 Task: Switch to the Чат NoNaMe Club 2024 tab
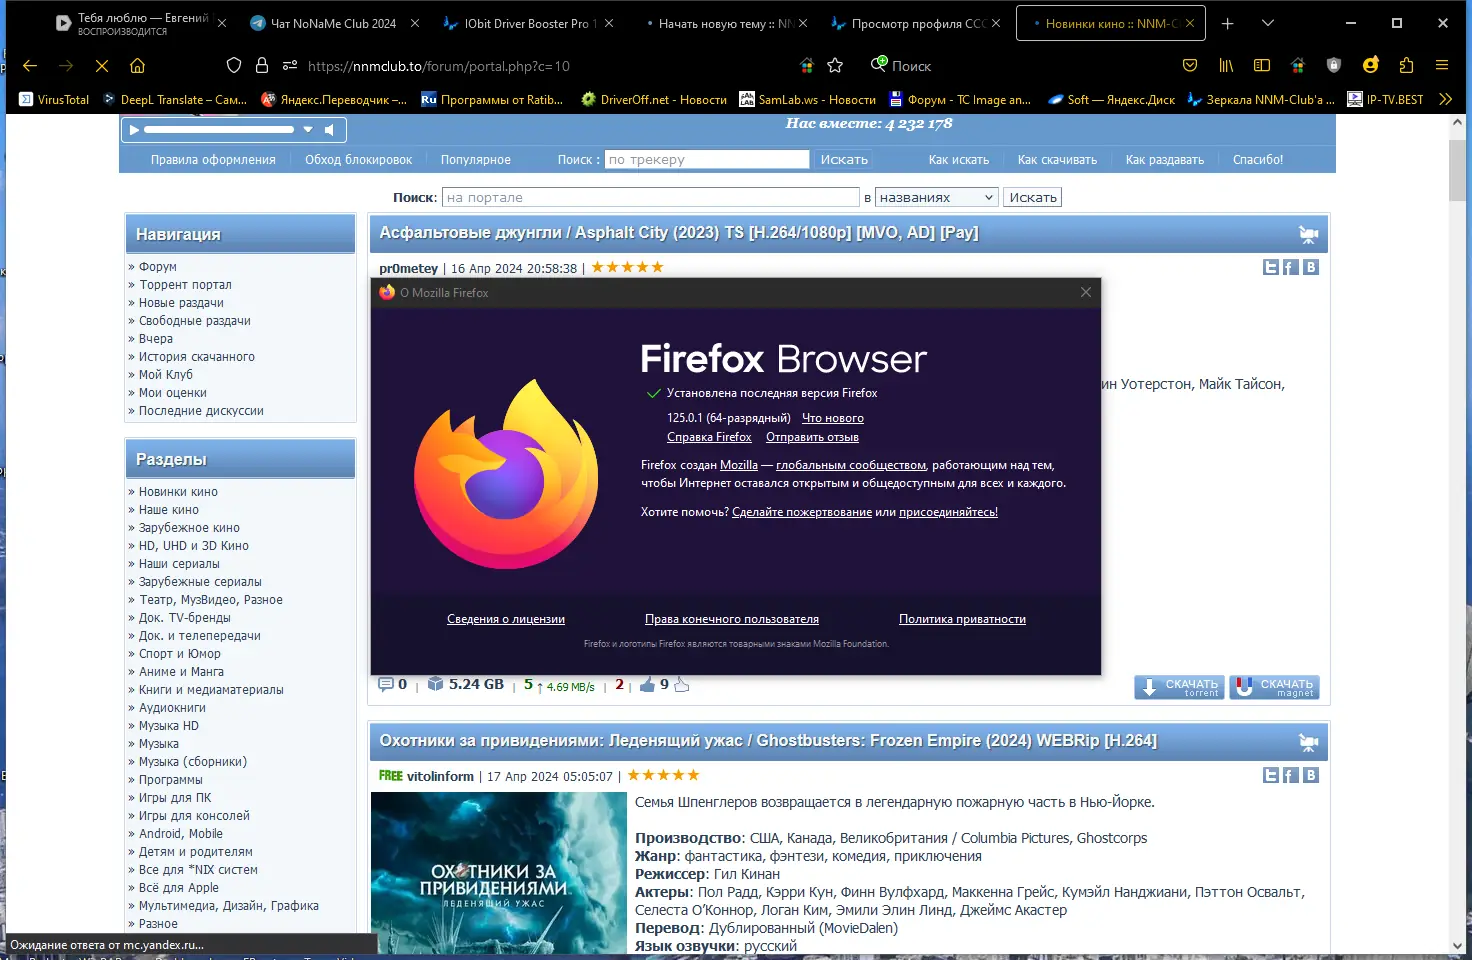pos(334,23)
